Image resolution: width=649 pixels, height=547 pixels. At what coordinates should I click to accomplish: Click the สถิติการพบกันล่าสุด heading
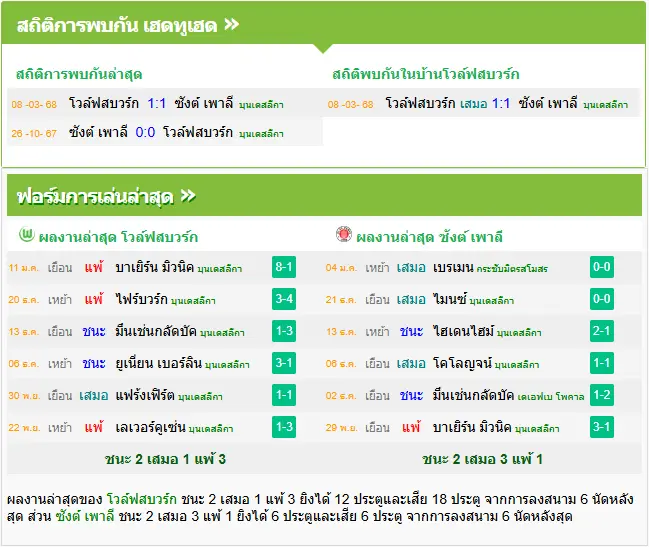79,74
